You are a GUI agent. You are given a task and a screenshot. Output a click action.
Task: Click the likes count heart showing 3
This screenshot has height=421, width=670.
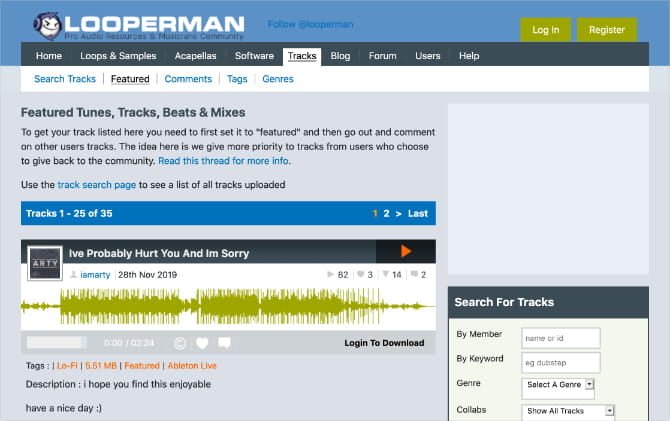(361, 274)
